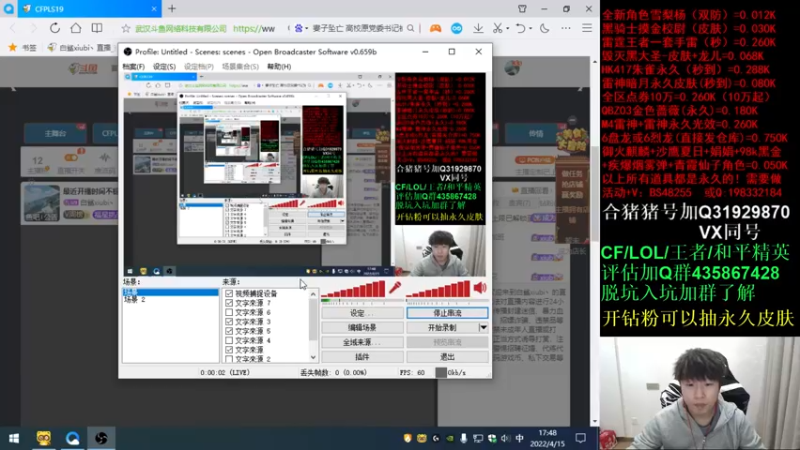The height and width of the screenshot is (450, 800).
Task: Click the sources list scroll up arrow
Action: tap(313, 294)
